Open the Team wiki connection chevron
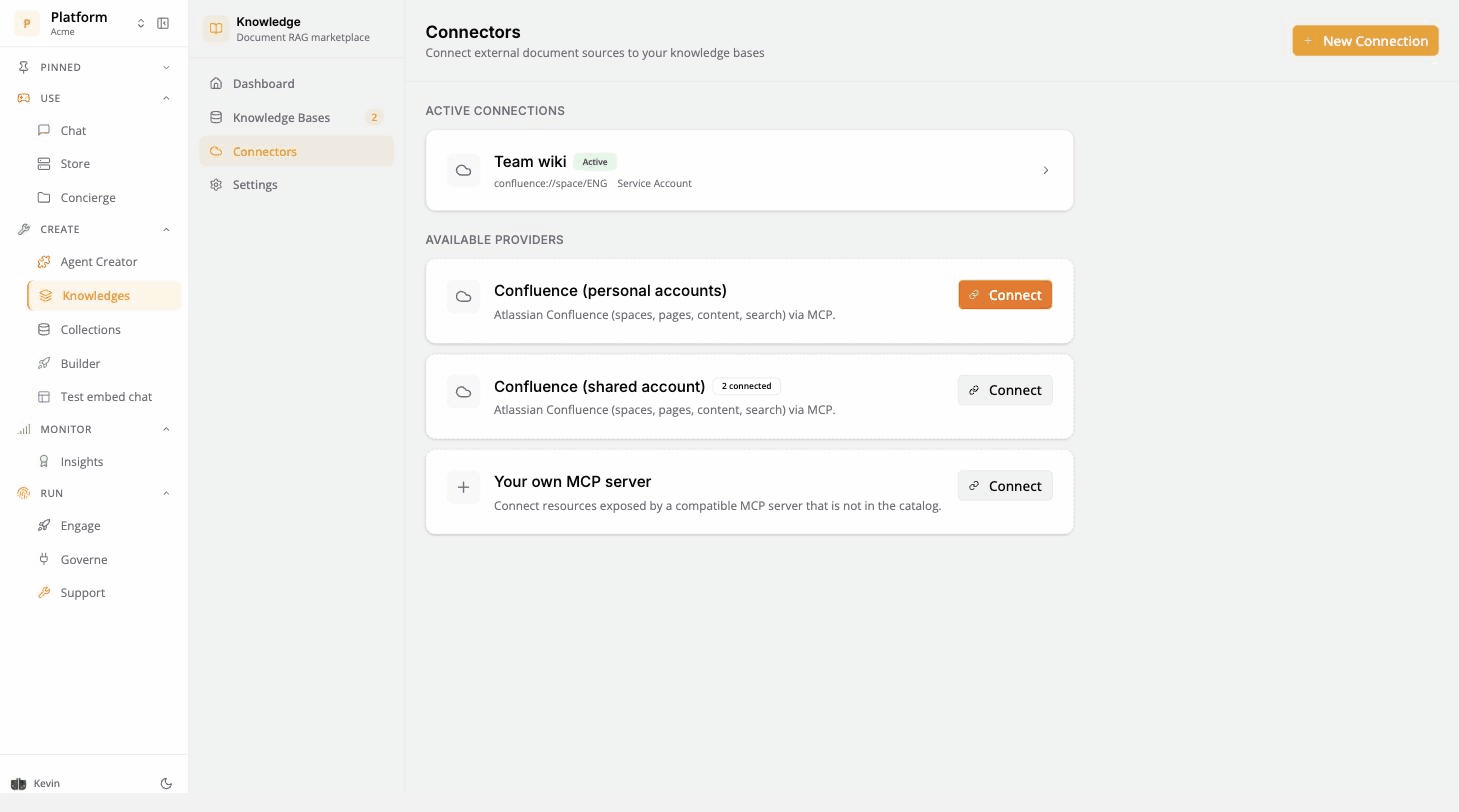This screenshot has width=1459, height=812. tap(1046, 170)
